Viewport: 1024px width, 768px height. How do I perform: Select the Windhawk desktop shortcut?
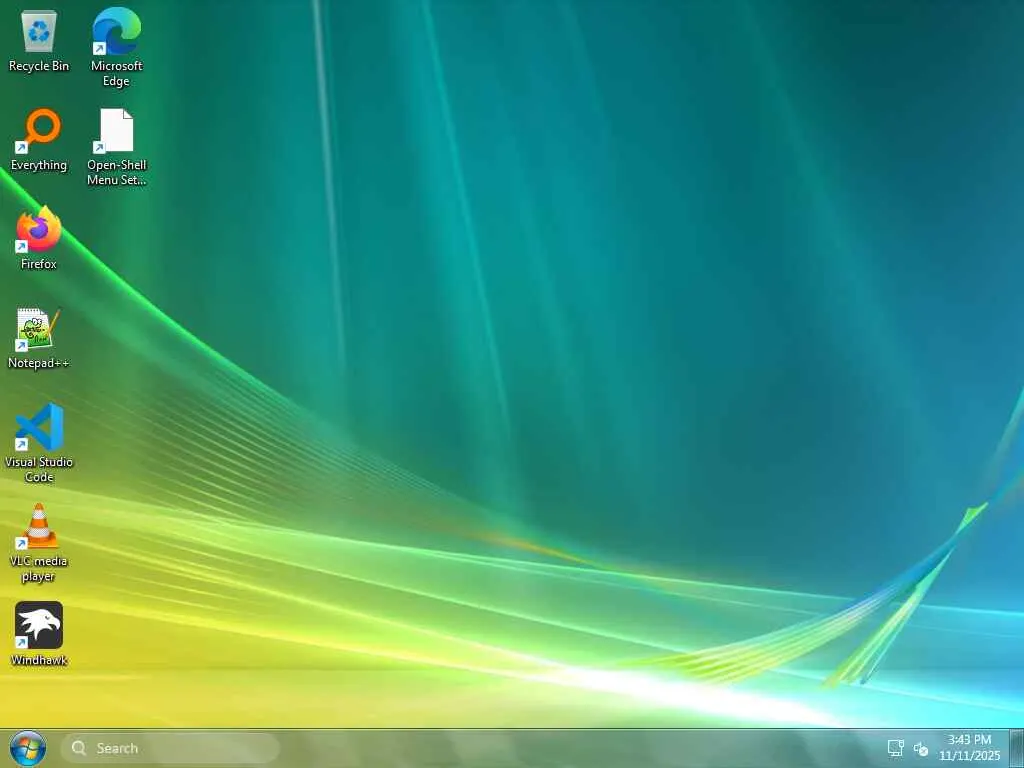point(39,634)
